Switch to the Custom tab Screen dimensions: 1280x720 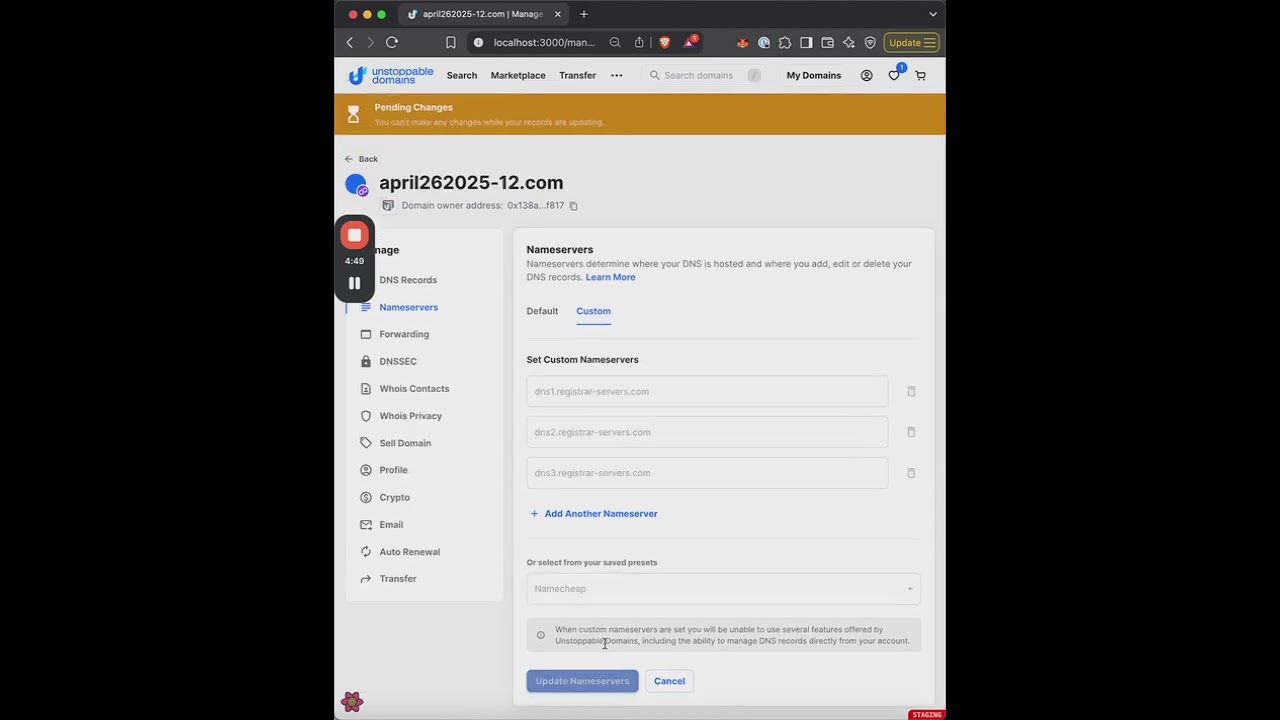coord(593,311)
